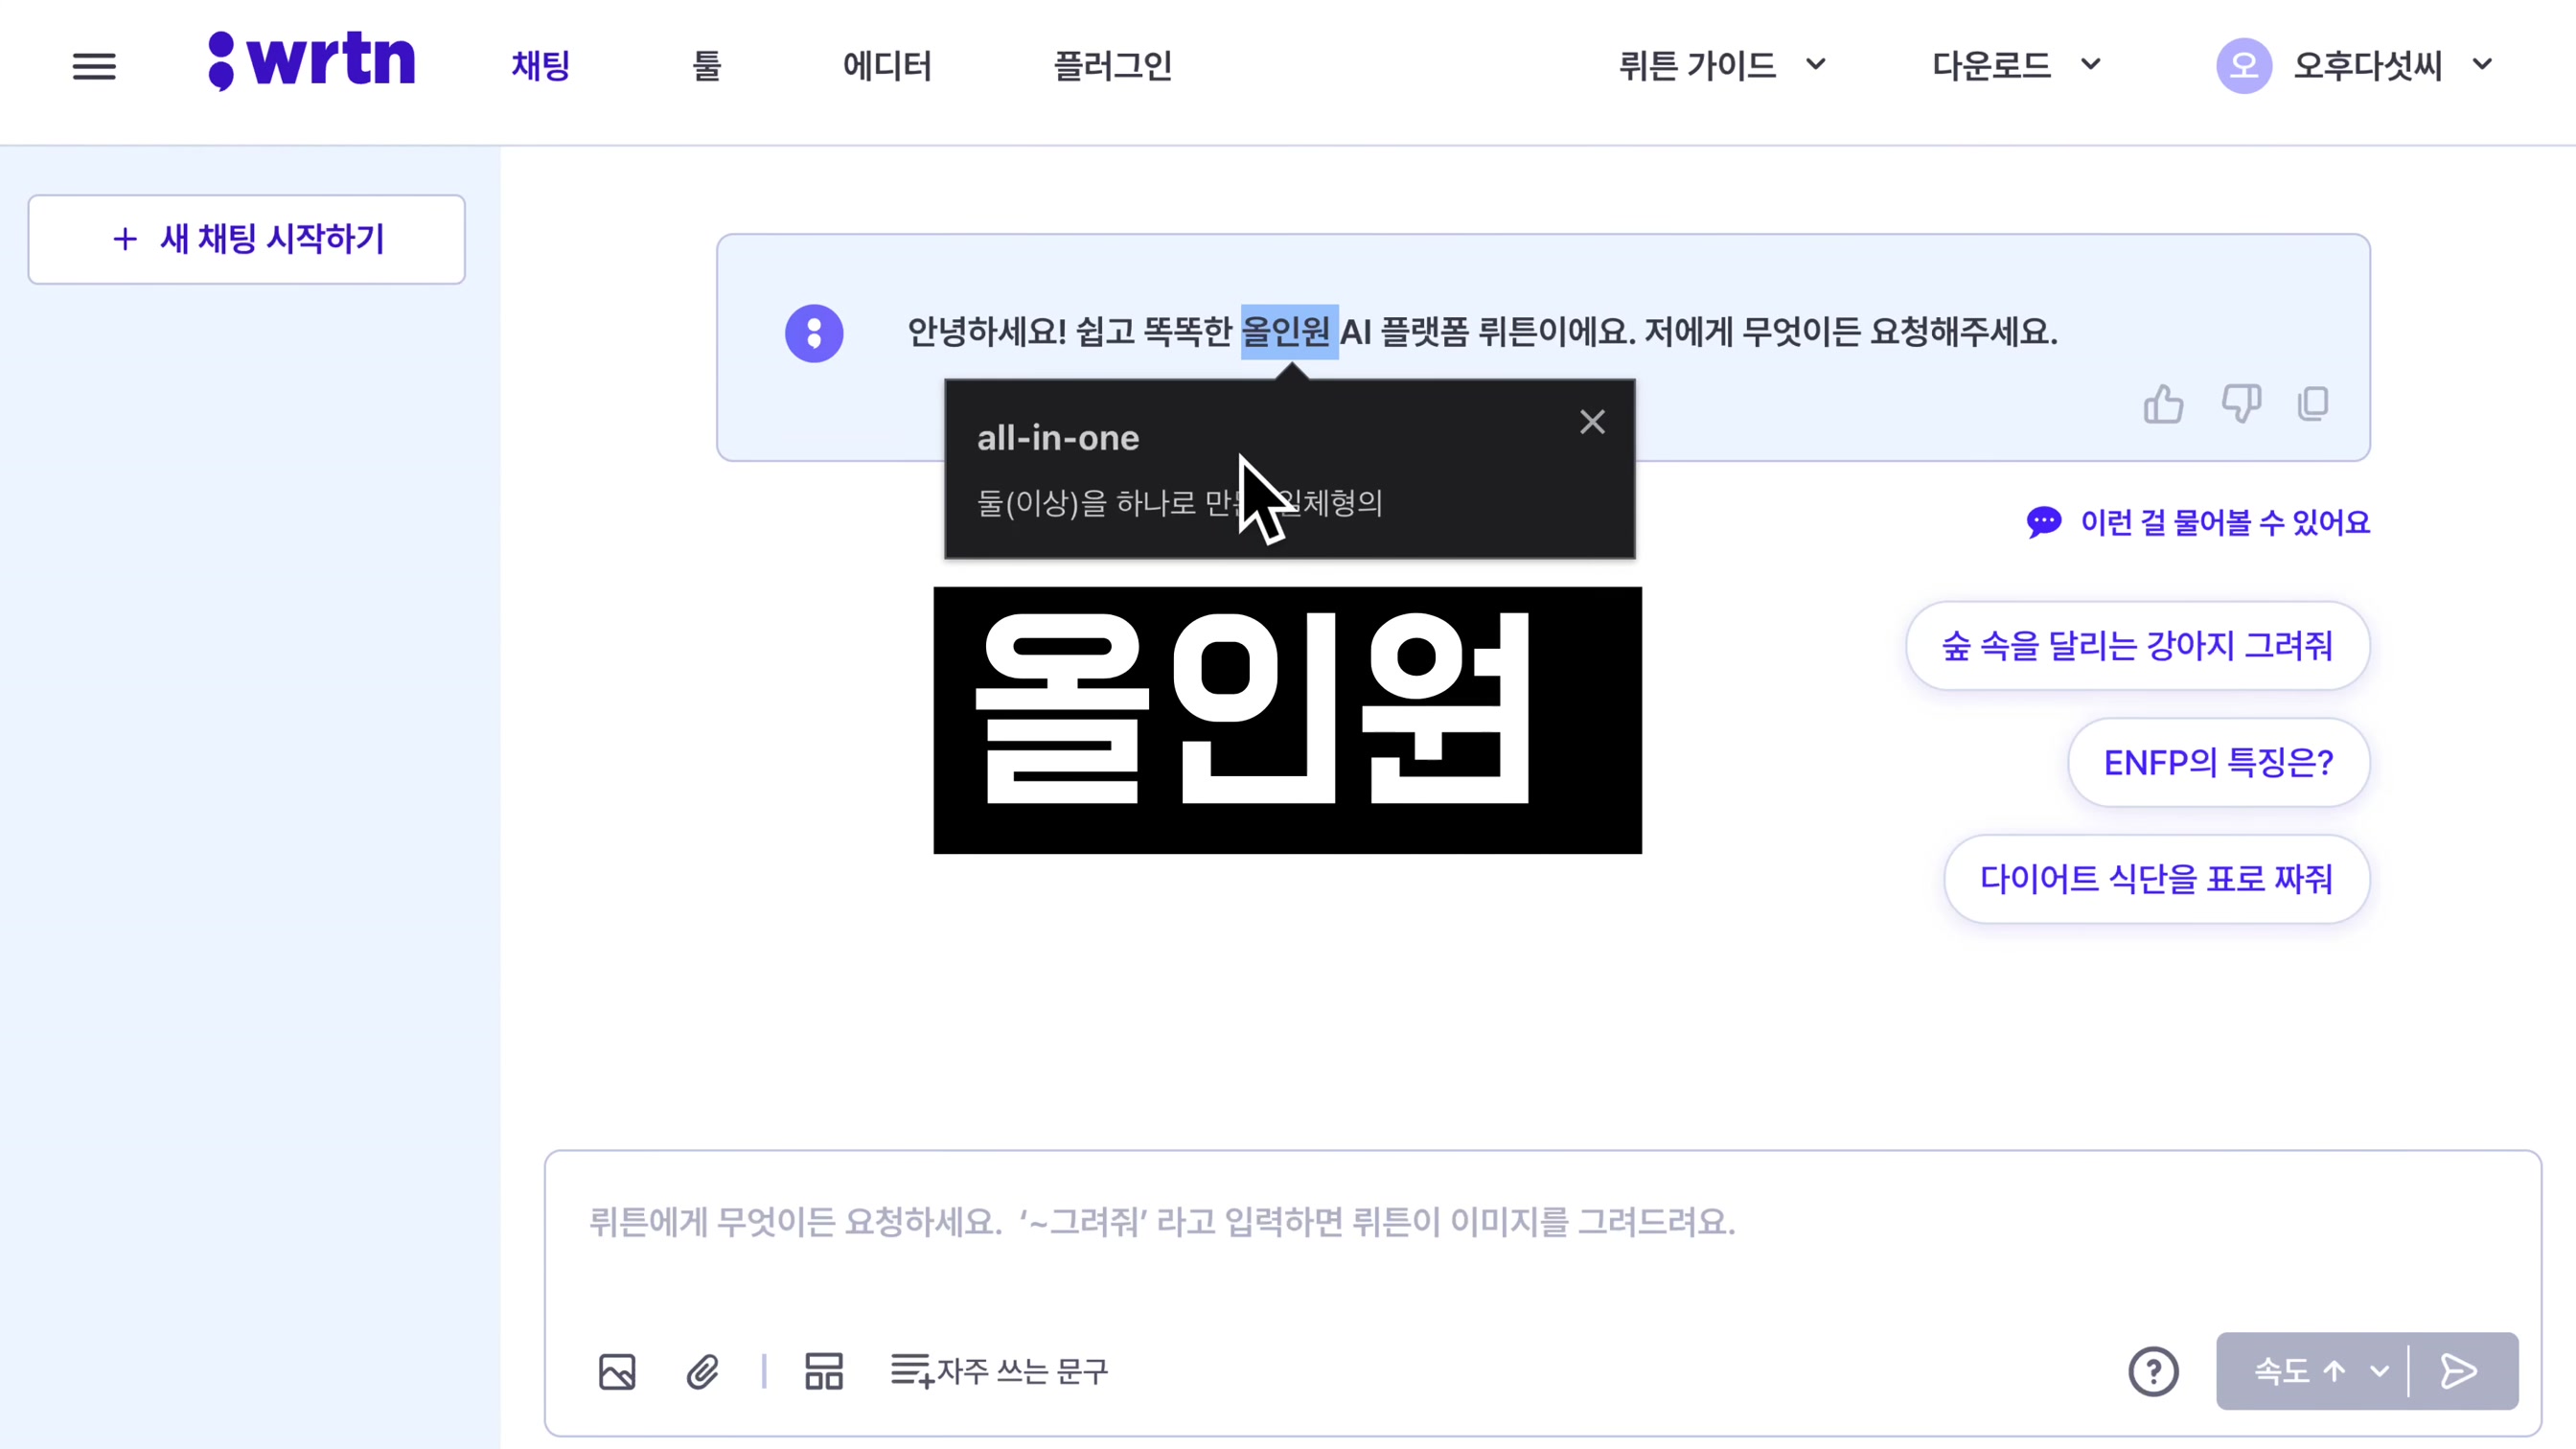This screenshot has width=2576, height=1449.
Task: Close the all-in-one dictionary popup
Action: 1592,422
